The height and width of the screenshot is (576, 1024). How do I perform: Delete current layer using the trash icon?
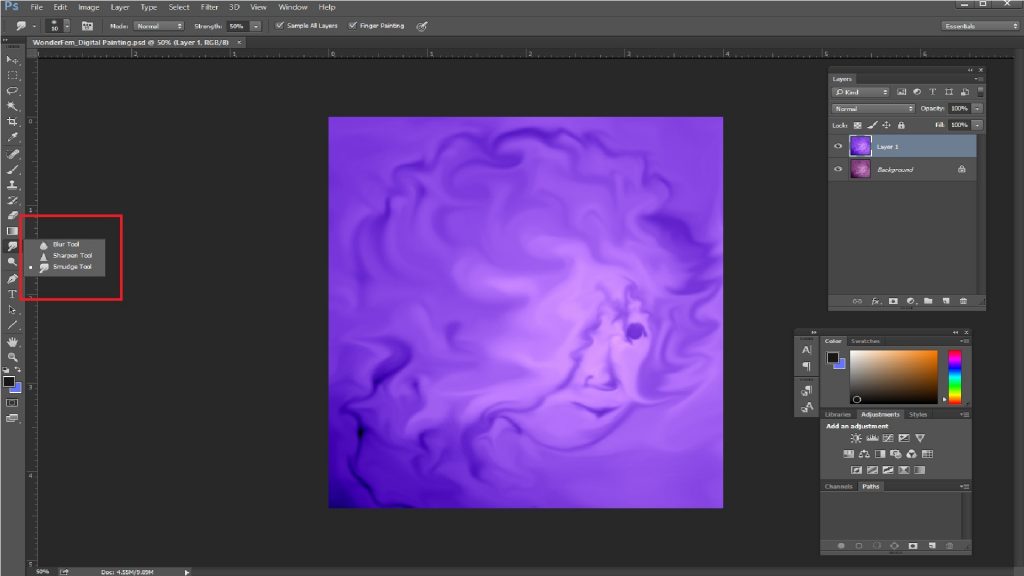pos(963,301)
